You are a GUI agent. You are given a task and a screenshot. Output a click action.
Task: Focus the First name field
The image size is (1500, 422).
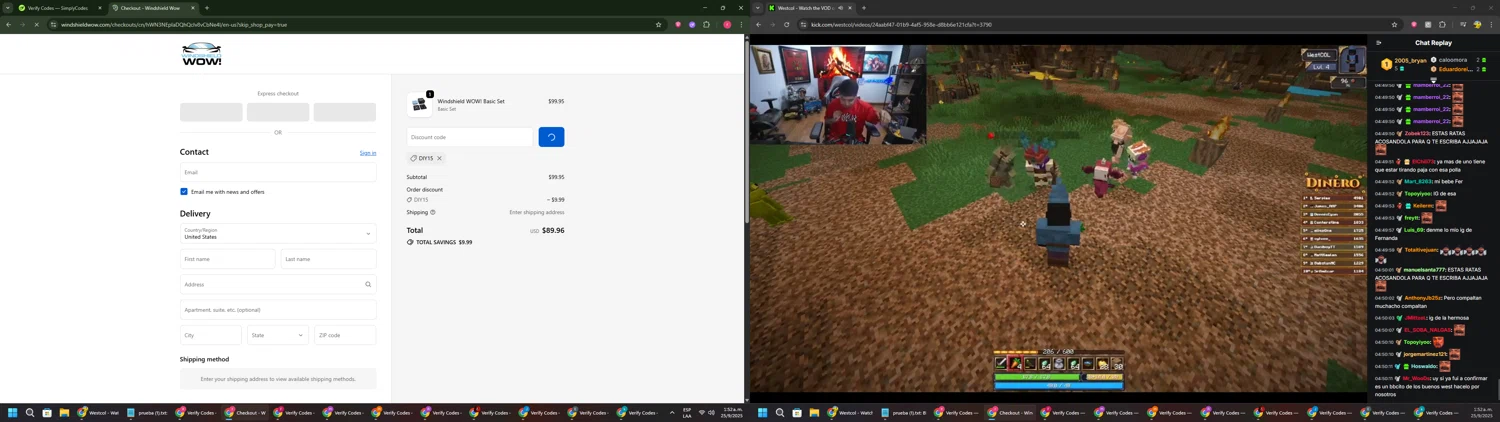pyautogui.click(x=227, y=259)
